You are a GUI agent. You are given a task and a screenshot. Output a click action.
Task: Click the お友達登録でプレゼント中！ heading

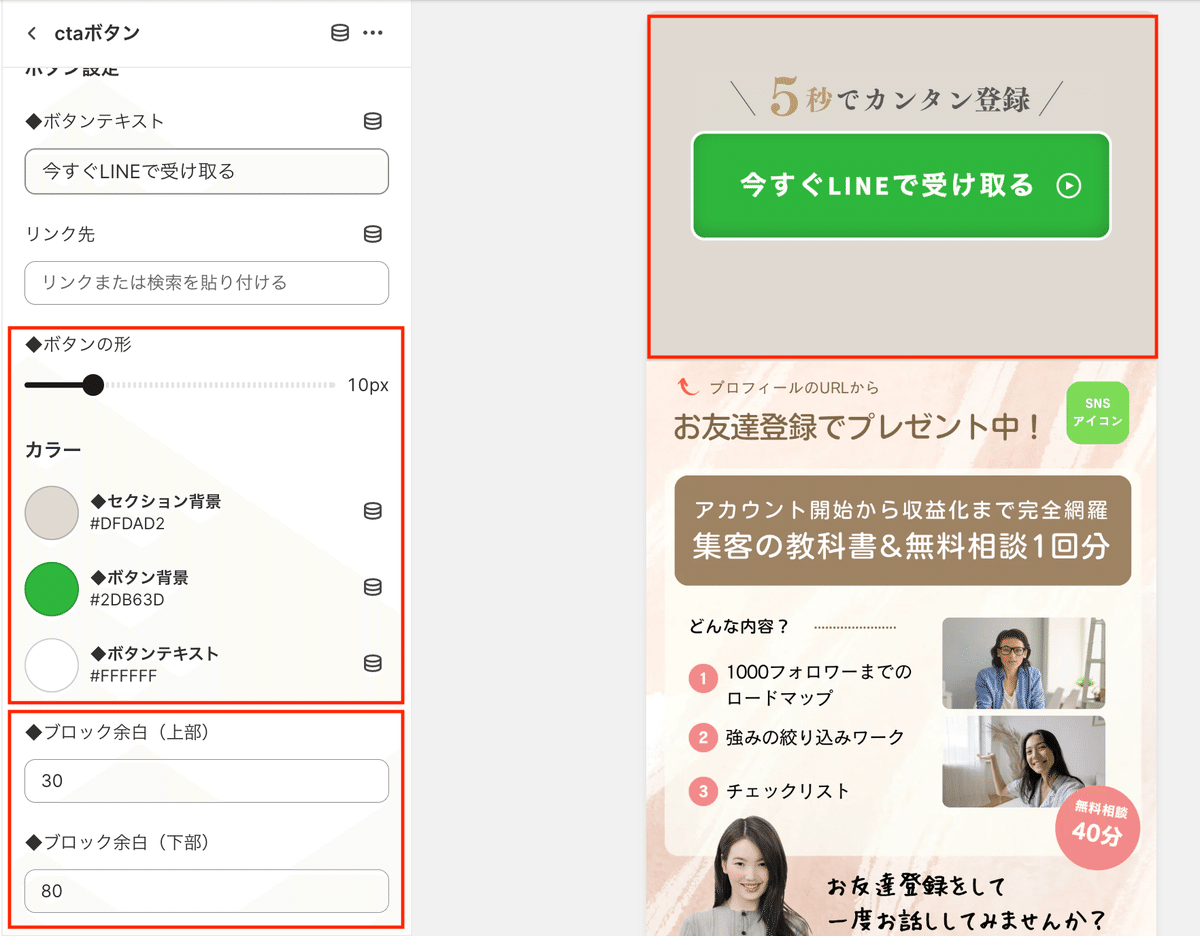(x=858, y=427)
